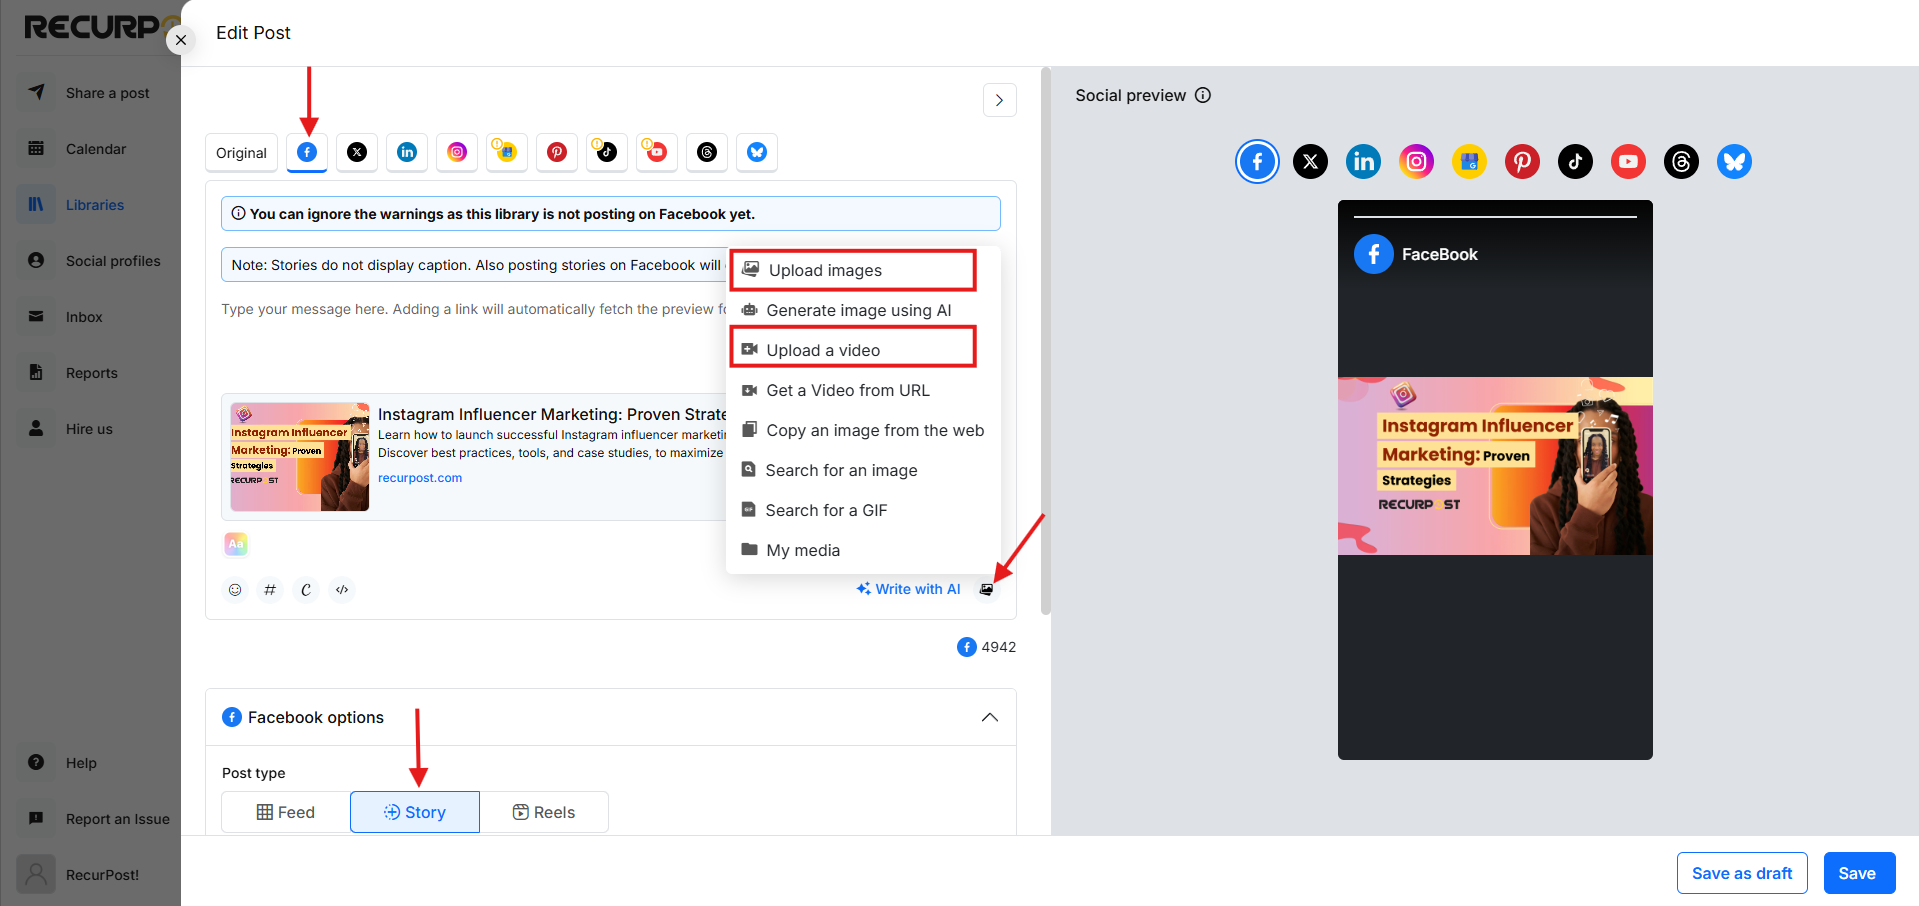Switch to the X (Twitter) editor tab
Viewport: 1919px width, 906px height.
tap(357, 152)
